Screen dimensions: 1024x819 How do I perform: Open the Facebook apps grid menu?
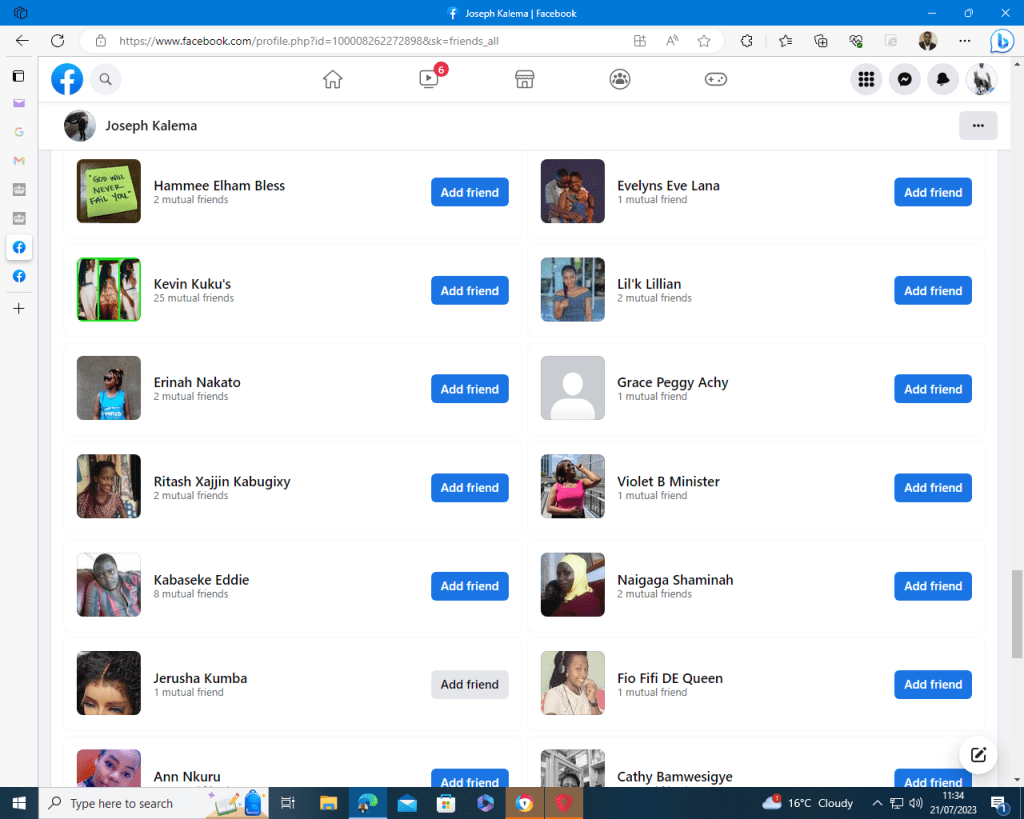(x=866, y=79)
